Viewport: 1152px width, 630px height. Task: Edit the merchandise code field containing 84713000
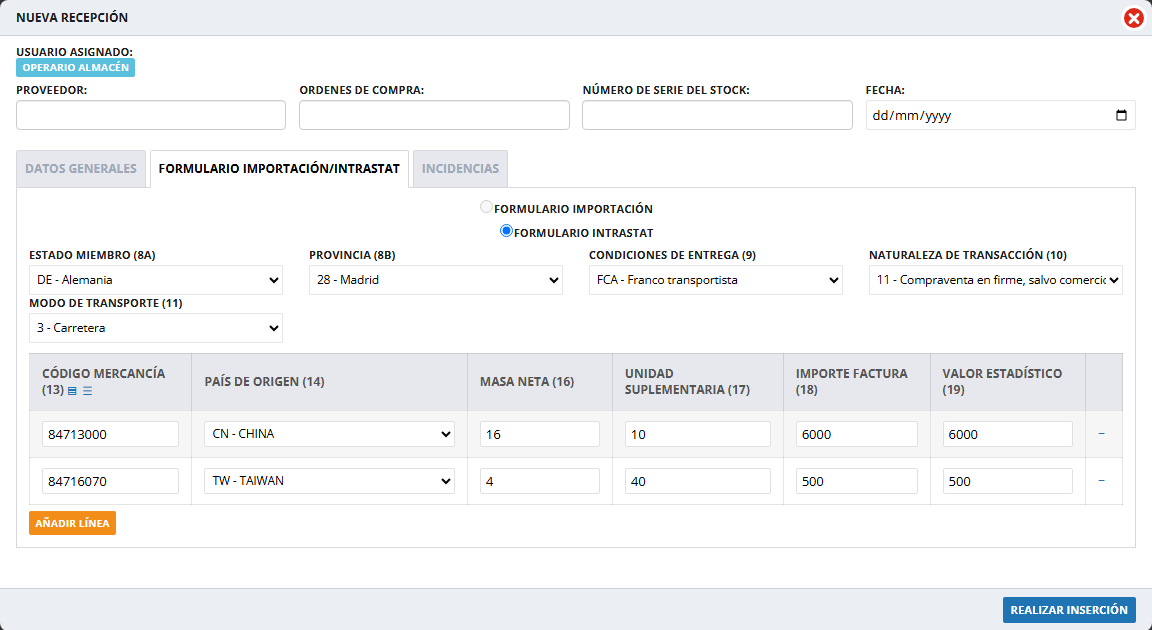click(x=110, y=434)
